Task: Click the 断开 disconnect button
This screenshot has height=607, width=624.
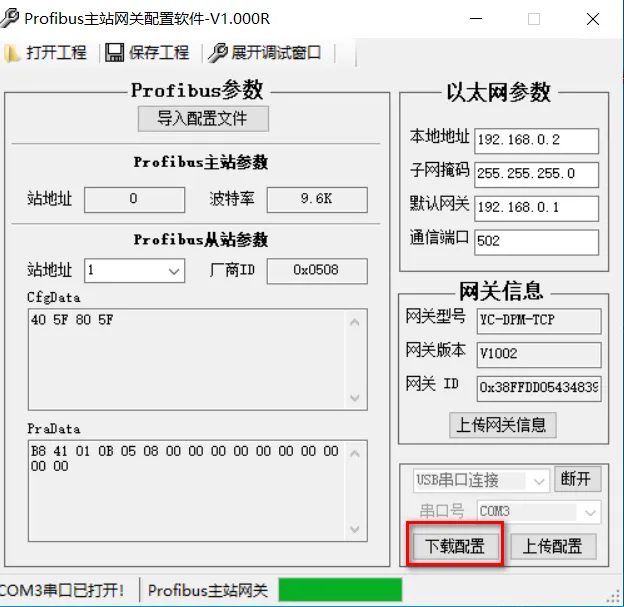Action: 577,479
